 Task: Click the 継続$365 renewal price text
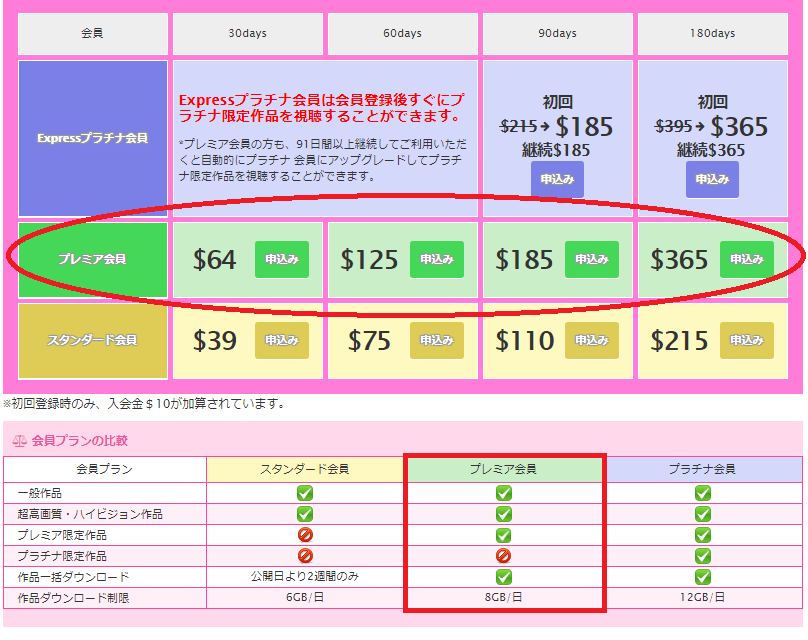pyautogui.click(x=711, y=150)
